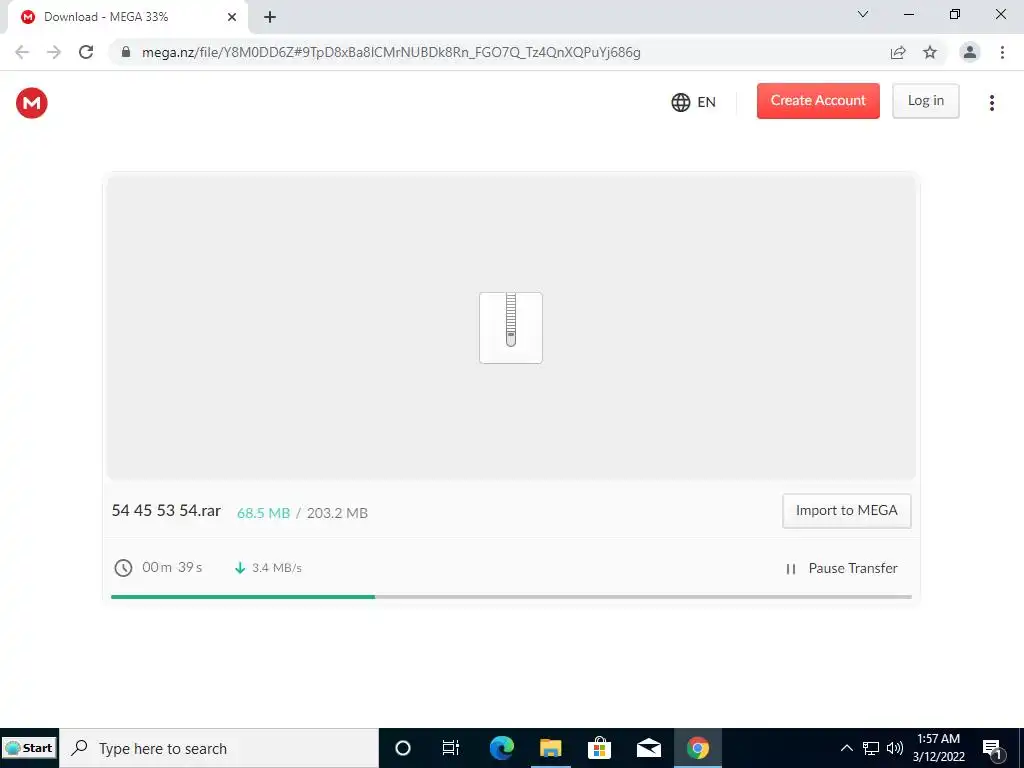
Task: Open network status tray icon
Action: [x=871, y=748]
